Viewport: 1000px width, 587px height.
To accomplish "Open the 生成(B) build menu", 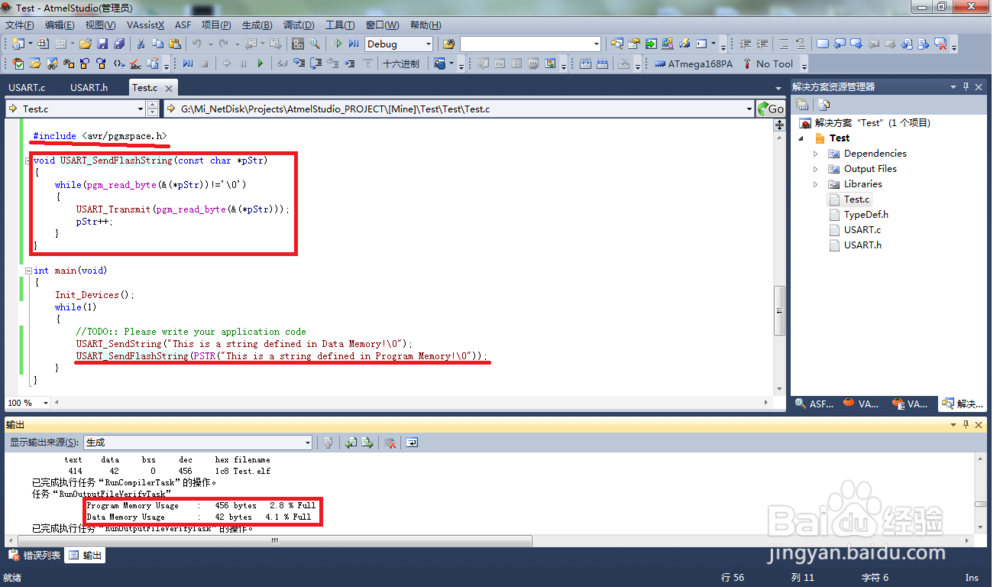I will [256, 25].
